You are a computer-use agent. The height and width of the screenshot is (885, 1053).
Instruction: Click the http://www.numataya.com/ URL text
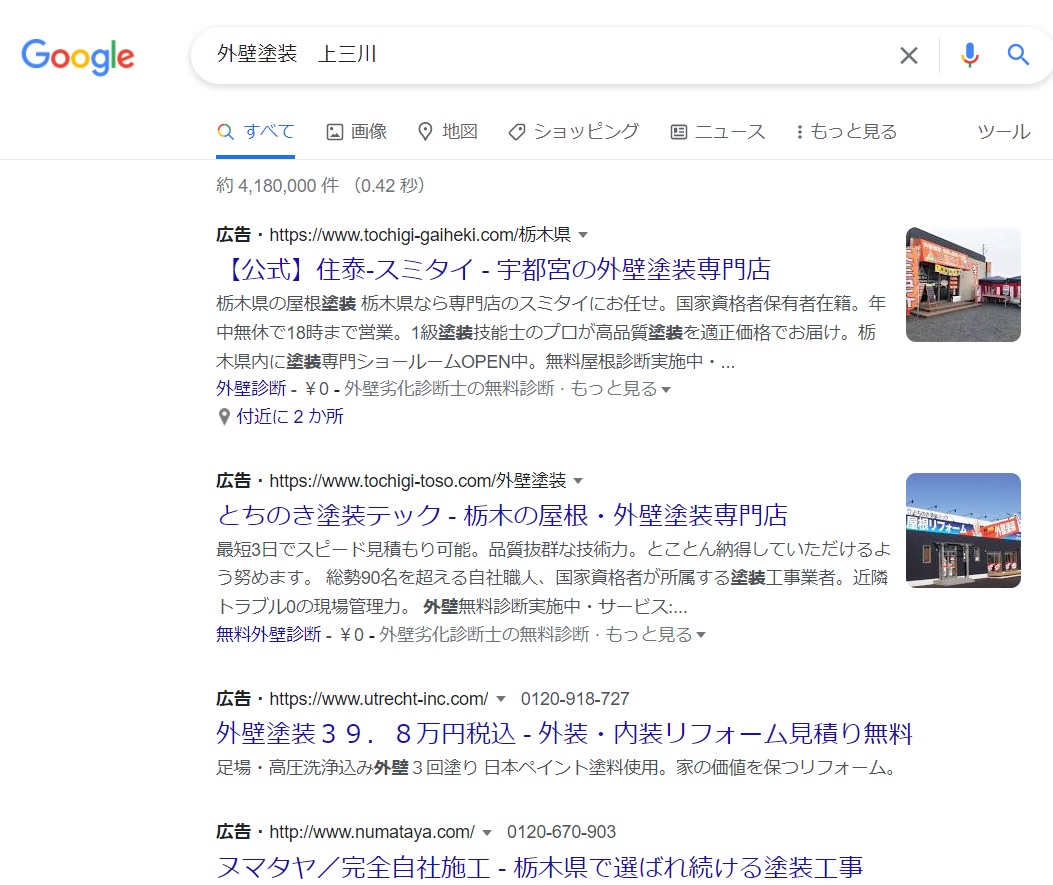[x=372, y=832]
